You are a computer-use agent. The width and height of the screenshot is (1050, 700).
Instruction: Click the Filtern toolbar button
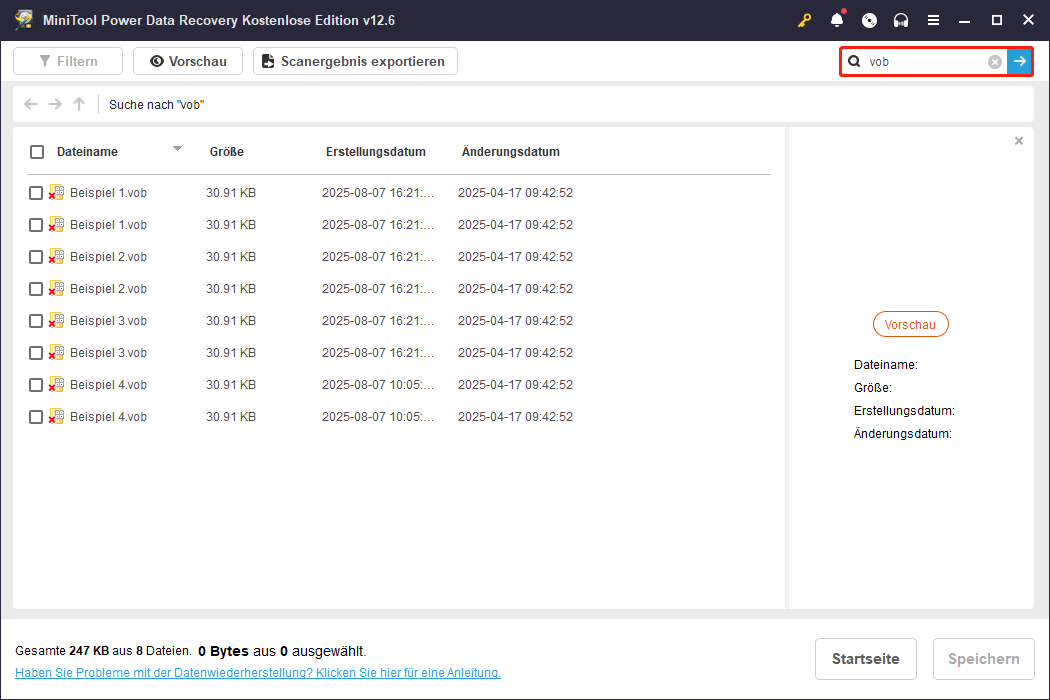[x=68, y=61]
